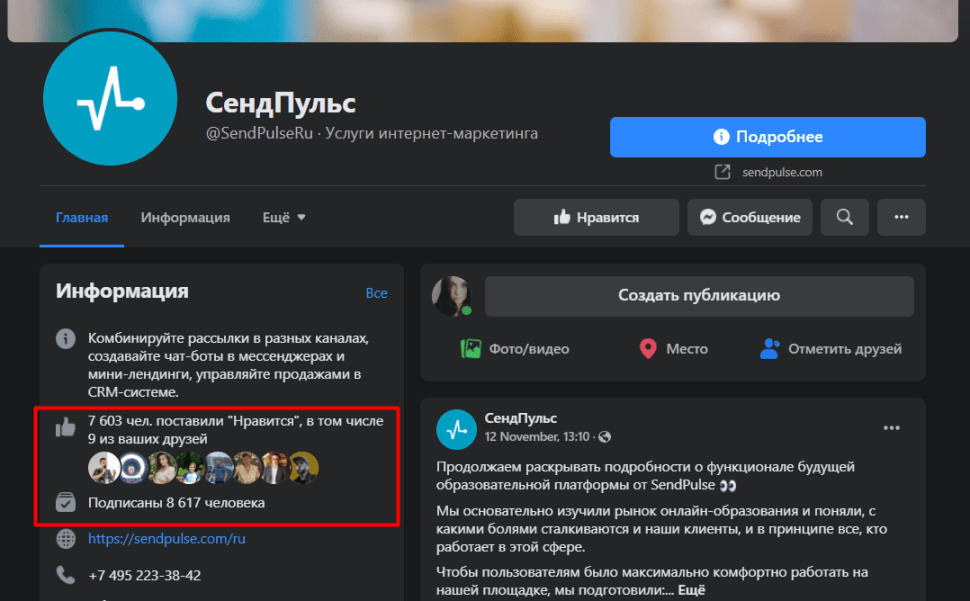970x601 pixels.
Task: Open the page search magnifier icon
Action: point(844,217)
